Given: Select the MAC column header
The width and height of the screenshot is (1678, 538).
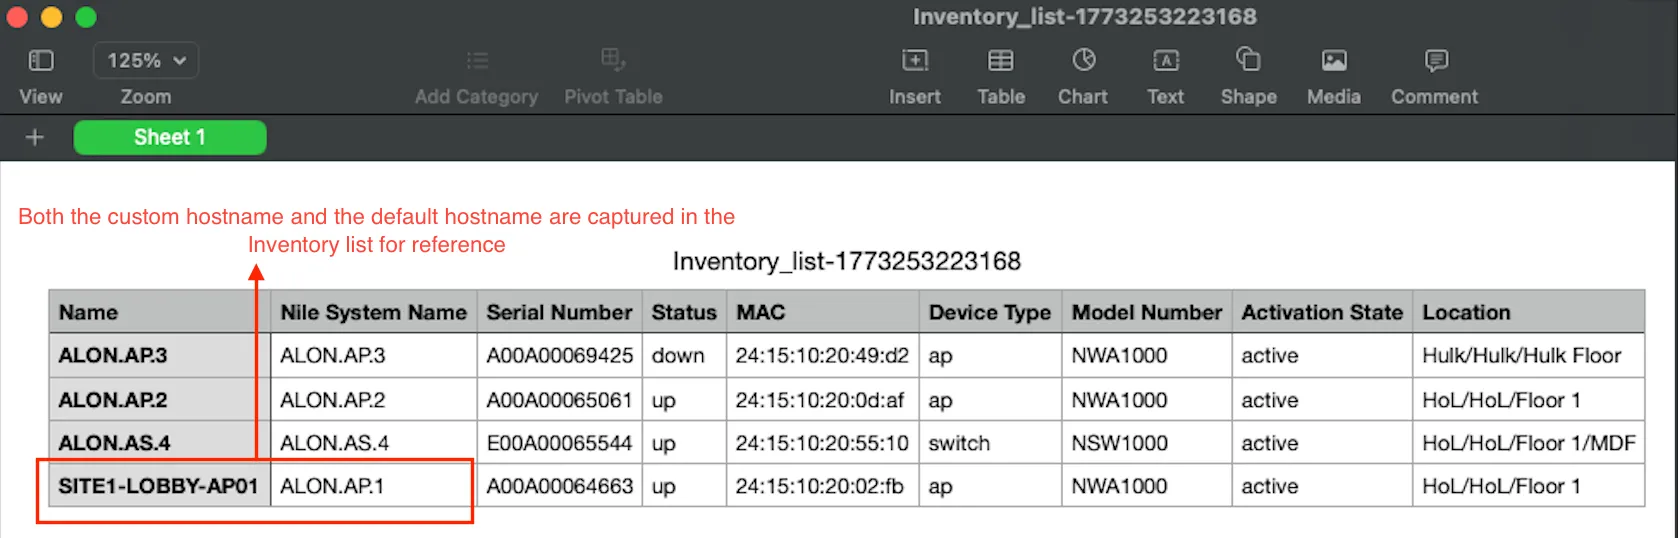Looking at the screenshot, I should [x=823, y=312].
